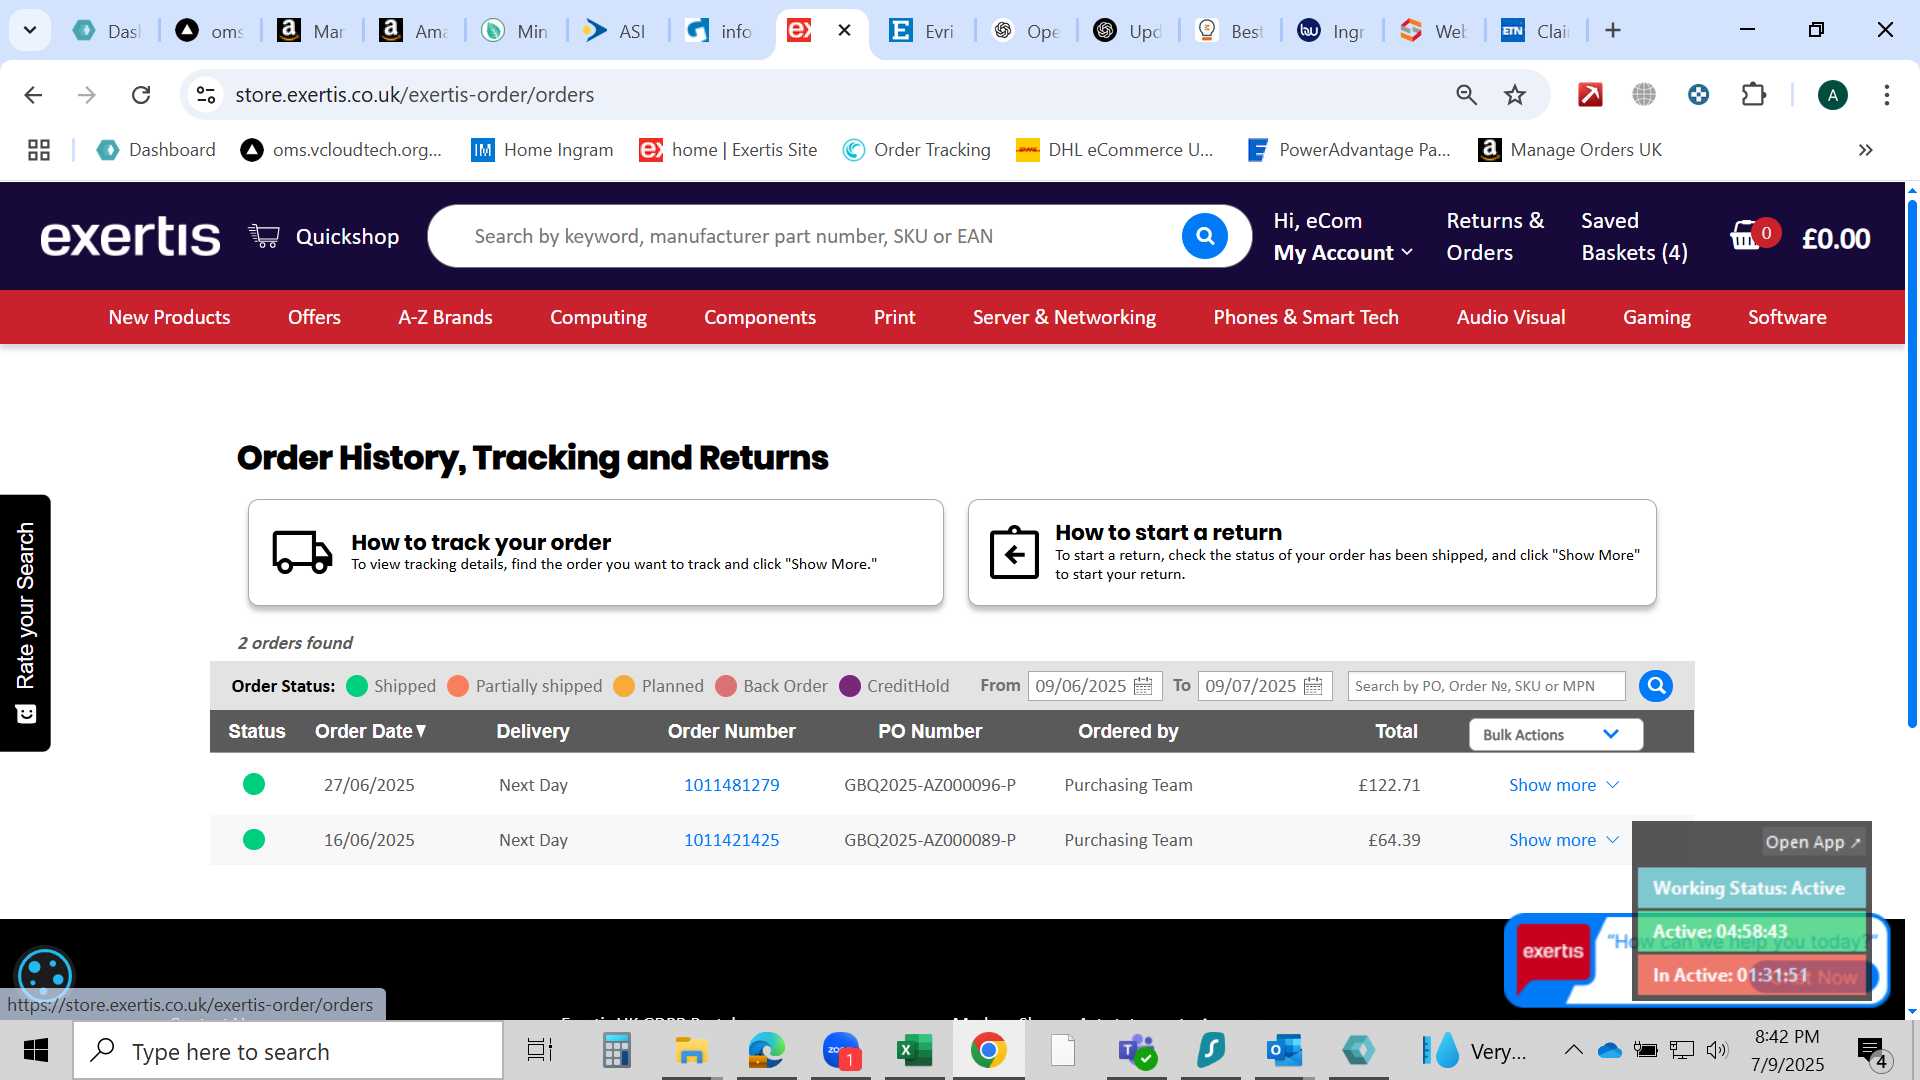
Task: Click the green status dot for order 16/06/2025
Action: tap(254, 839)
